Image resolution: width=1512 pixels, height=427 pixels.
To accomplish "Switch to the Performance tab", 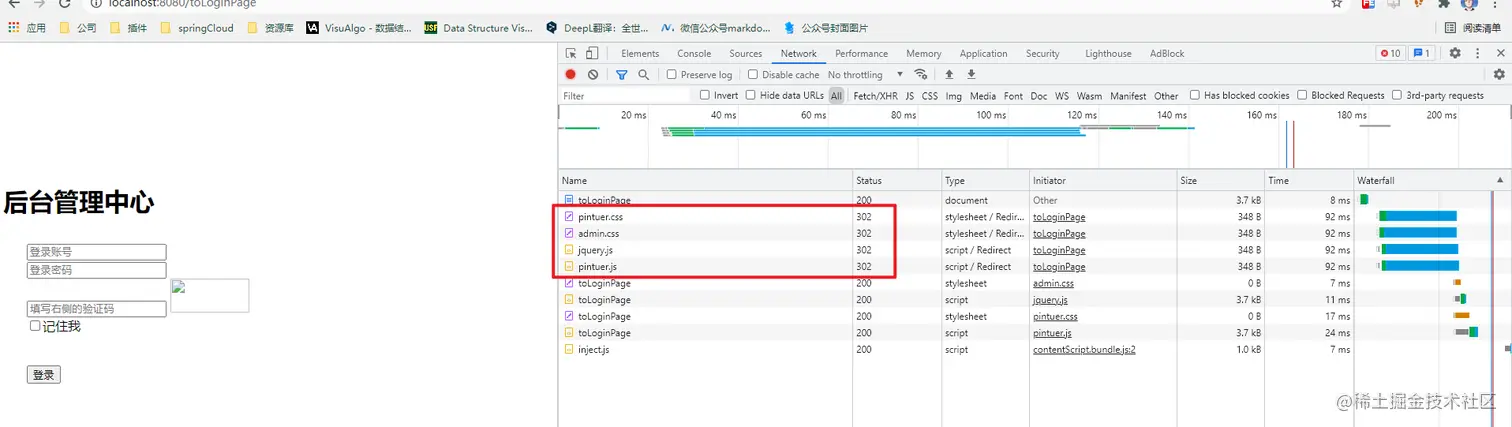I will point(861,54).
